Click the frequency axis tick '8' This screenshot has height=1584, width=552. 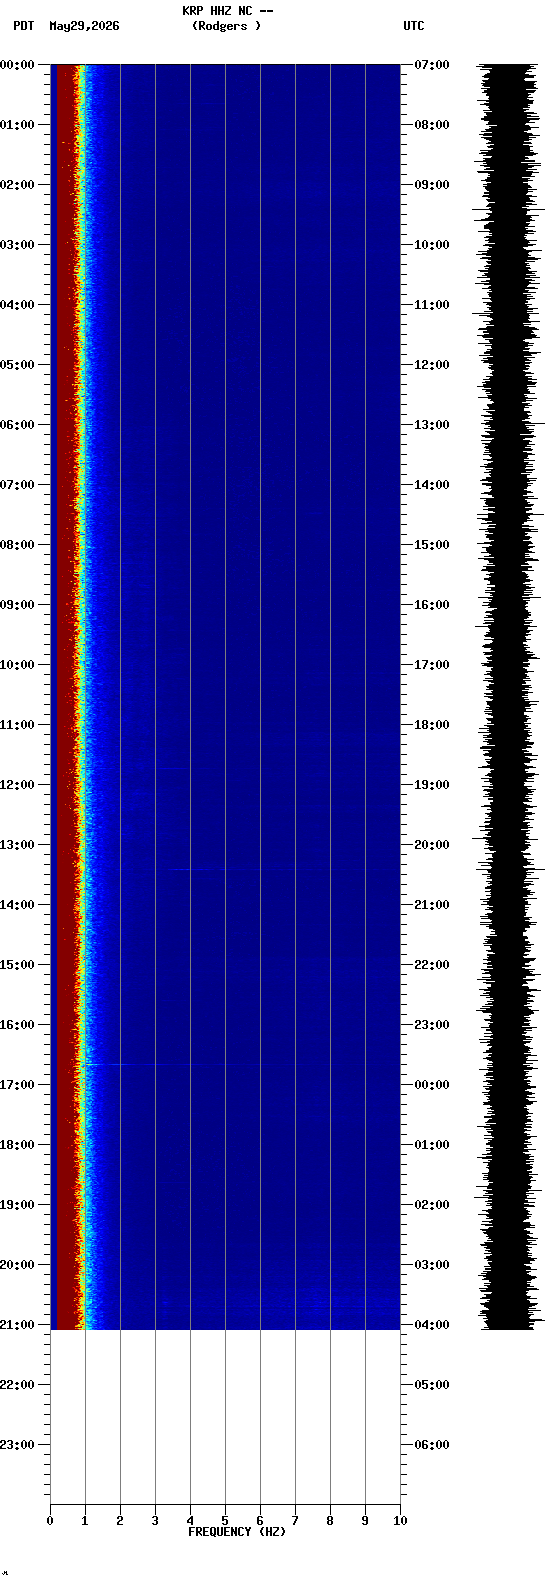pos(330,1521)
